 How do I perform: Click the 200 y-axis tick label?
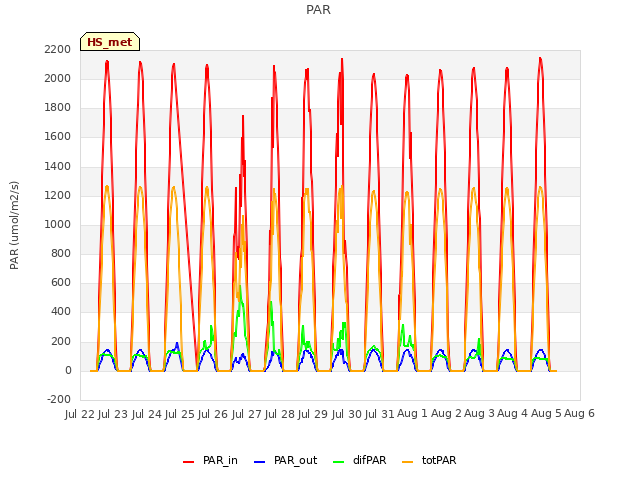tap(61, 342)
